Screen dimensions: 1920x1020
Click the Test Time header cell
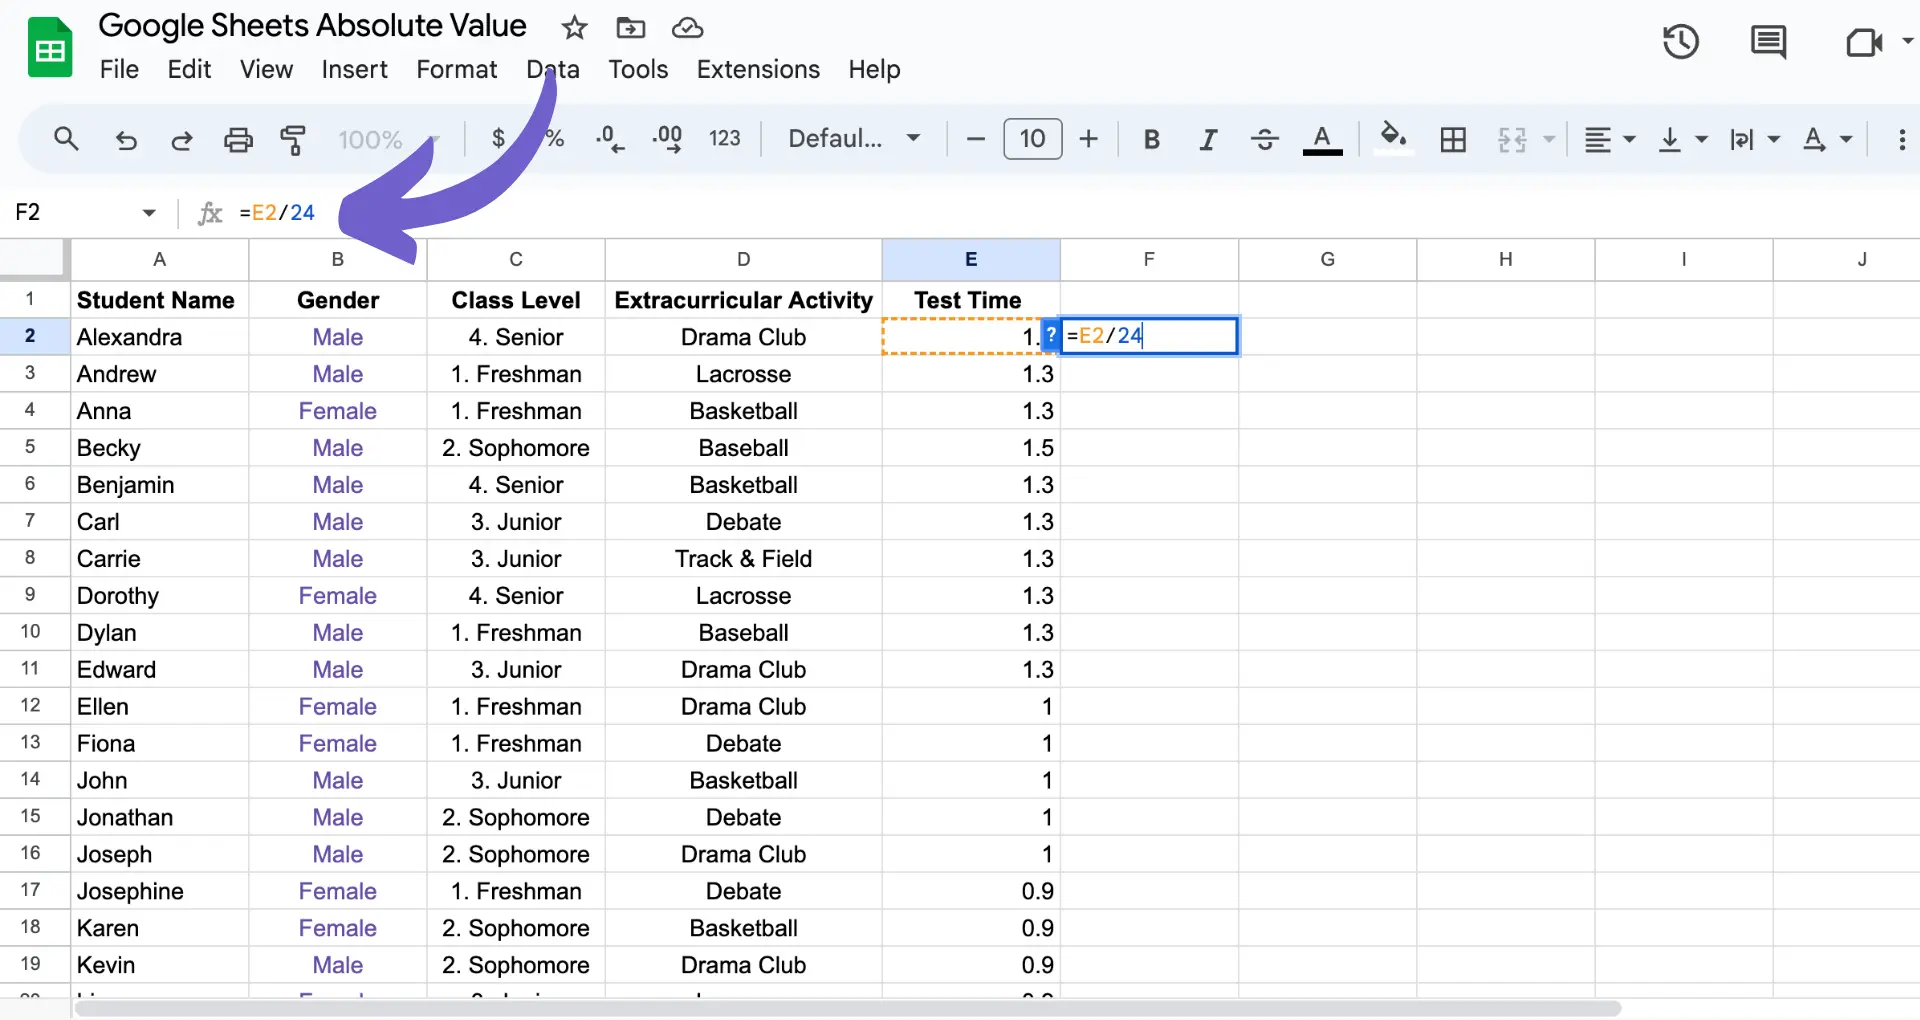(x=971, y=300)
